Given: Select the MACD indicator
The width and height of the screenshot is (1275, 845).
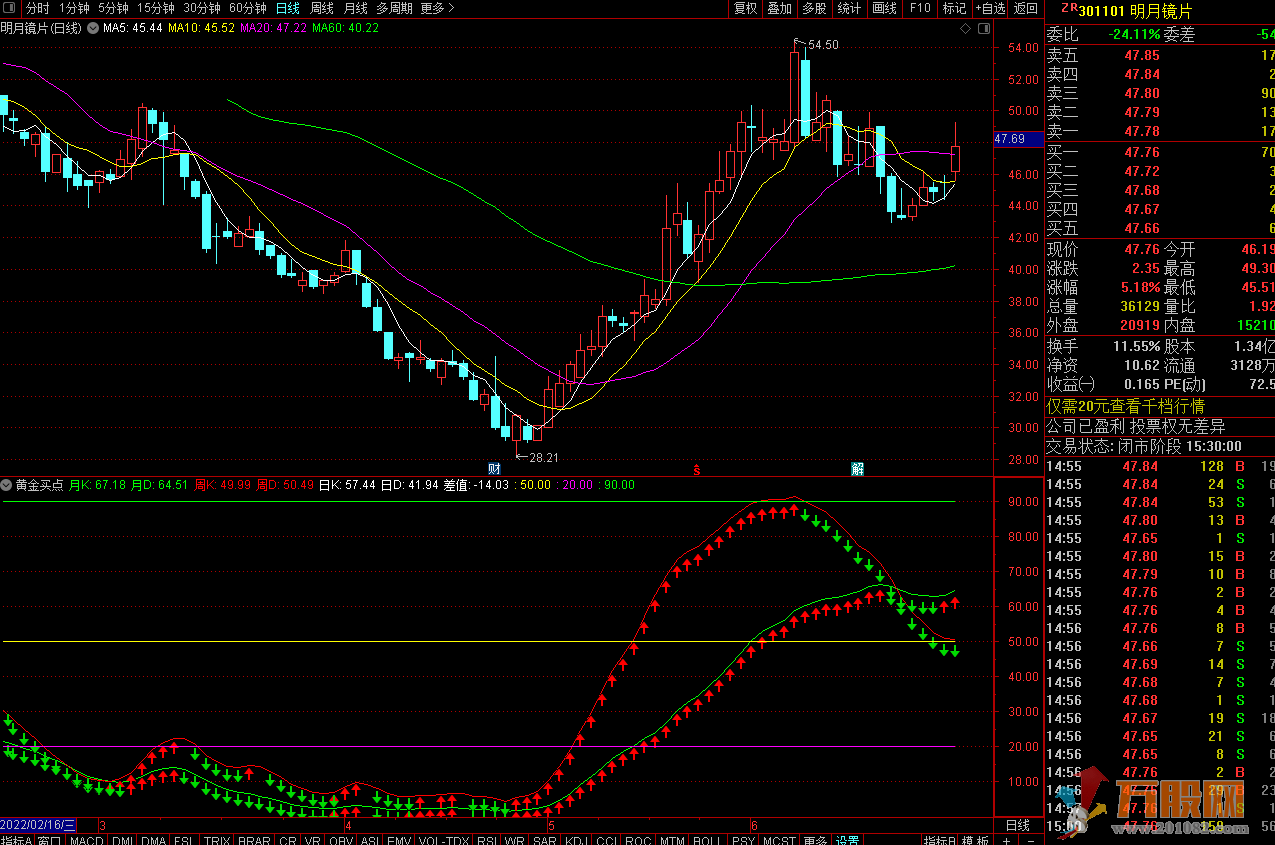Looking at the screenshot, I should pyautogui.click(x=86, y=841).
